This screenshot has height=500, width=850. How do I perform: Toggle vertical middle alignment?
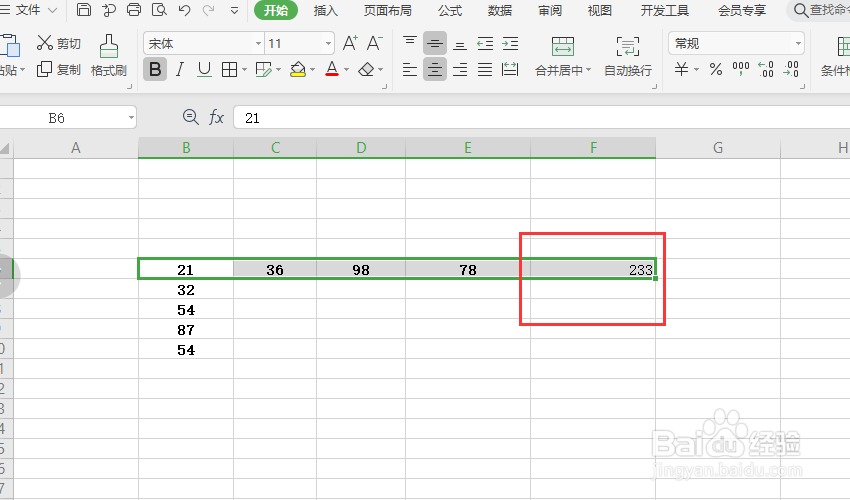(x=435, y=43)
